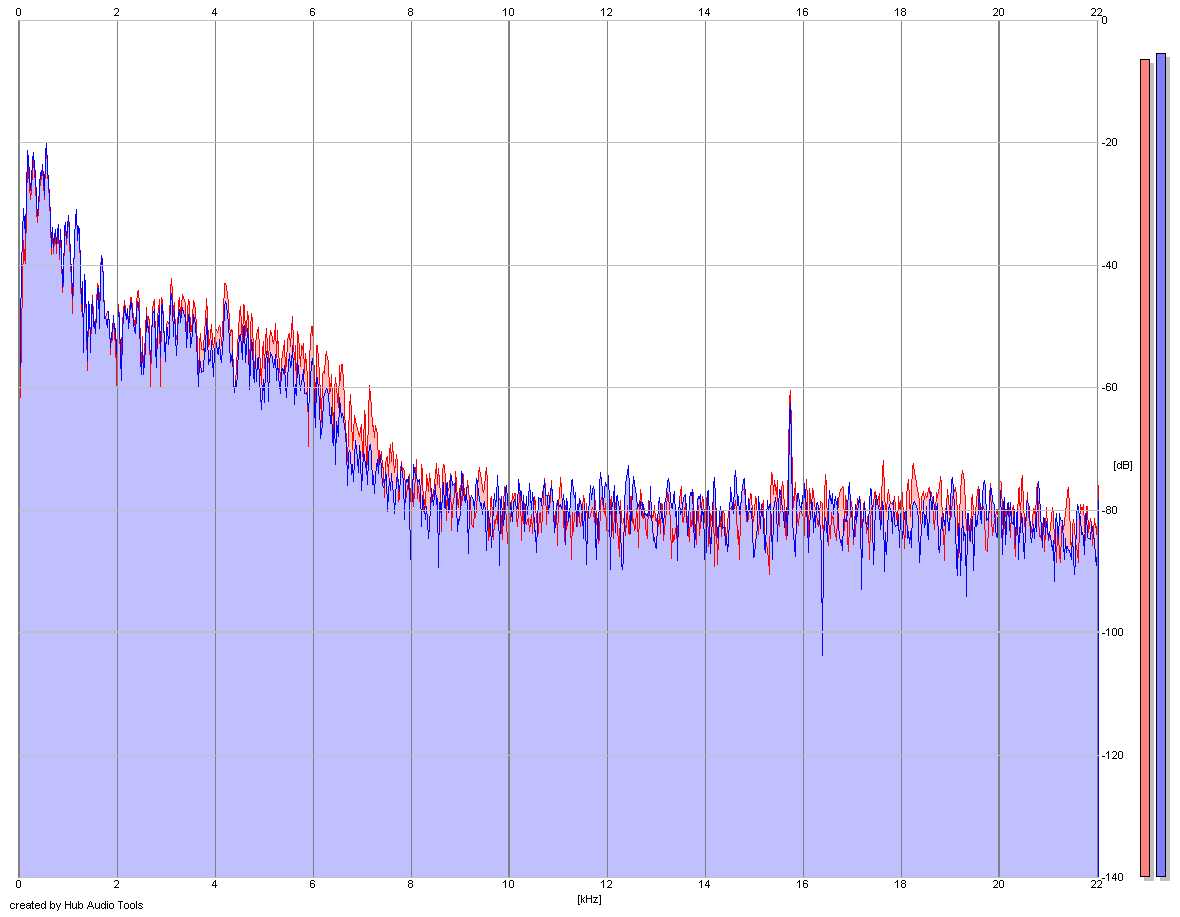1180x917 pixels.
Task: Click the 10 kHz label on bottom axis
Action: tap(509, 885)
